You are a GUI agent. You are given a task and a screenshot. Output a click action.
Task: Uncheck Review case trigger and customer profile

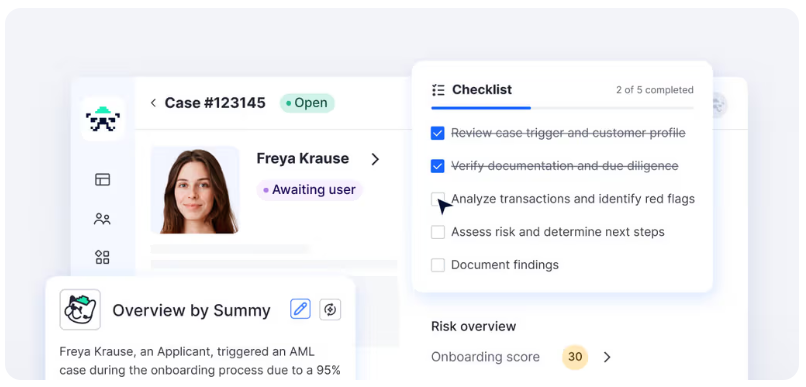[x=437, y=133]
